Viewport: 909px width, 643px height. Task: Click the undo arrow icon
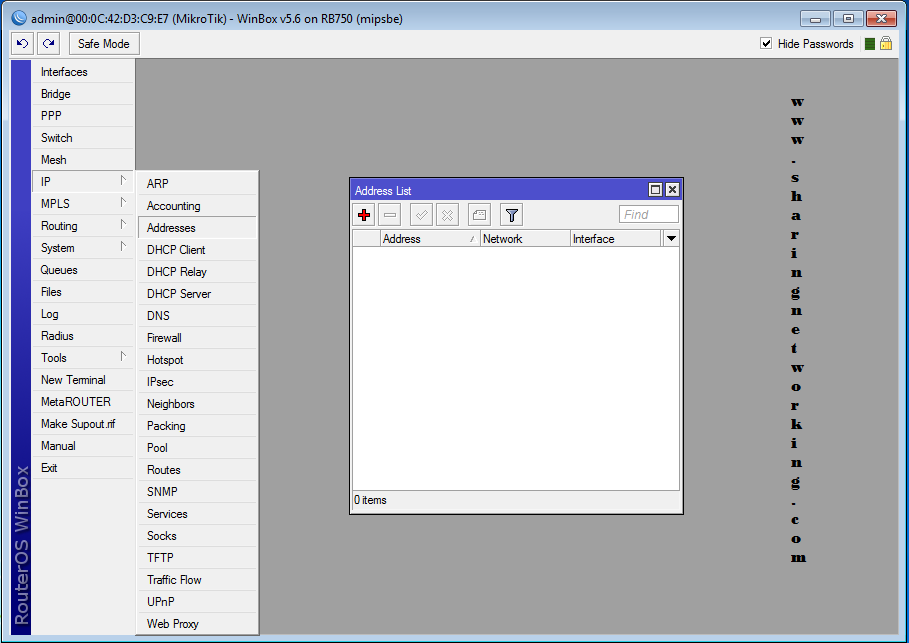pos(23,43)
